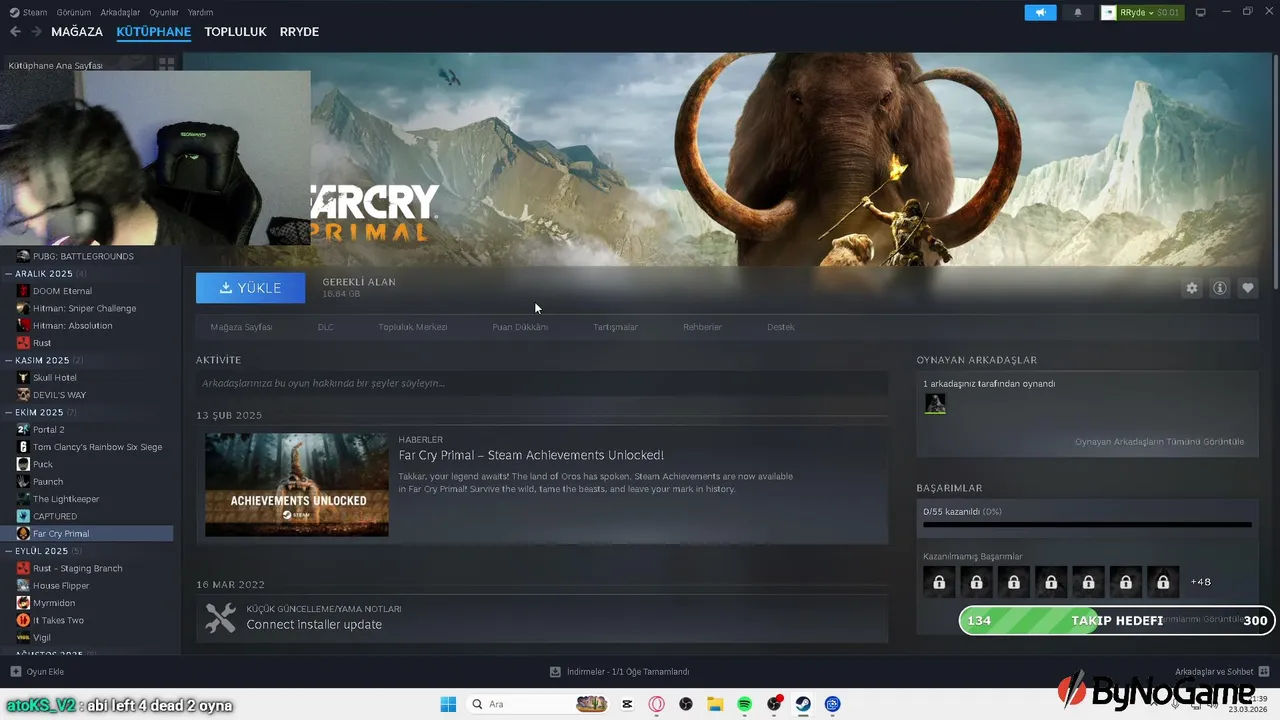The height and width of the screenshot is (720, 1280).
Task: Add Far Cry Primal to favorites heart
Action: tap(1248, 288)
